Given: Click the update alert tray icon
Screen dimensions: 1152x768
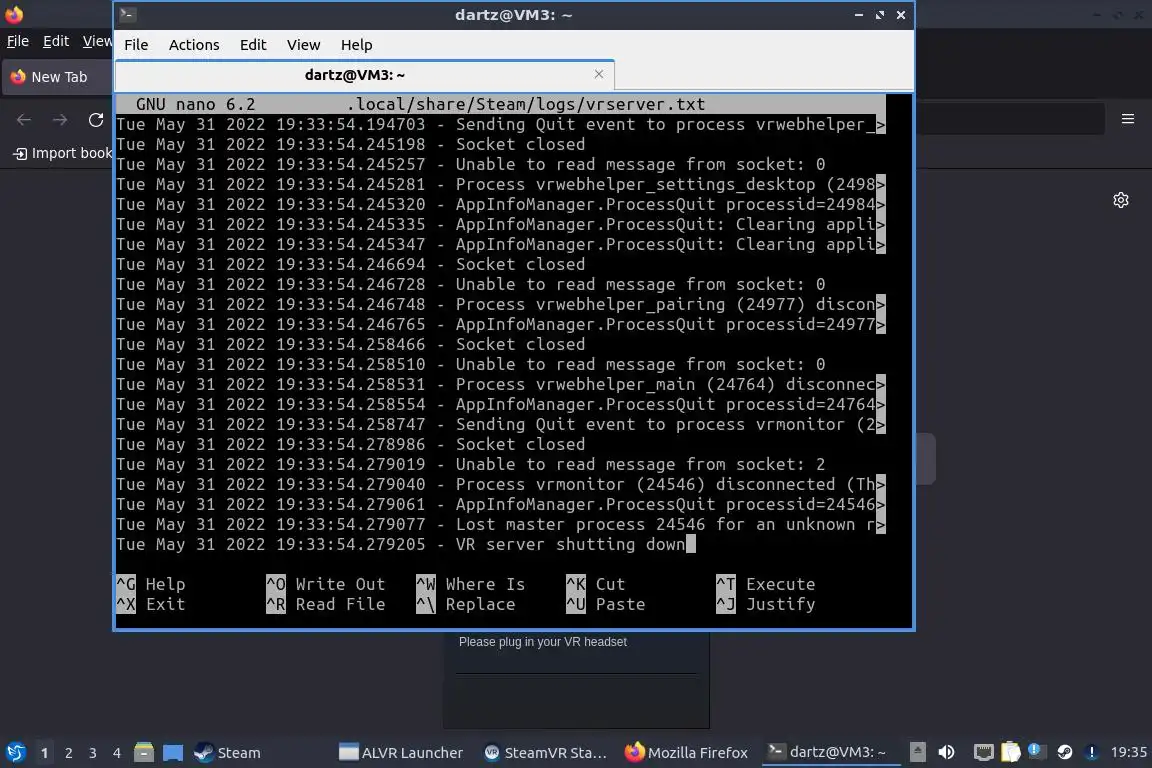Looking at the screenshot, I should tap(1092, 752).
